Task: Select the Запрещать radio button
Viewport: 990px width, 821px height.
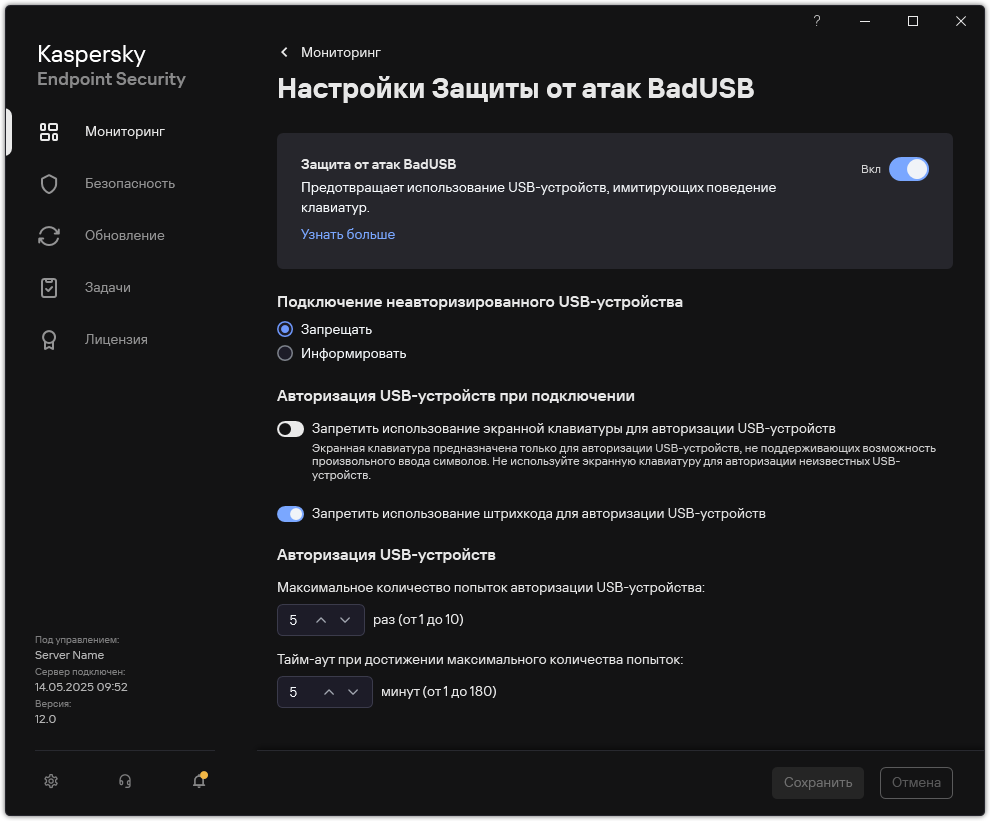Action: click(x=285, y=329)
